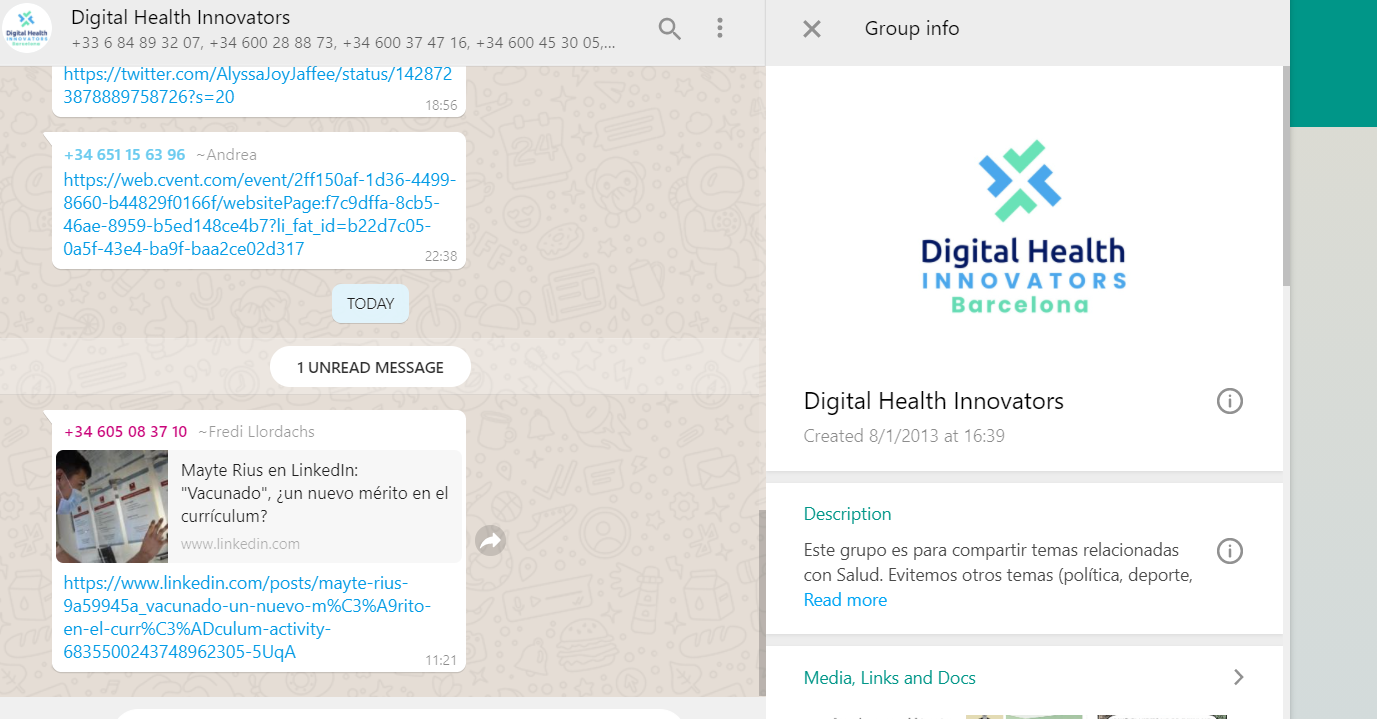Click phone number +34 605 08 37 10

(x=125, y=432)
